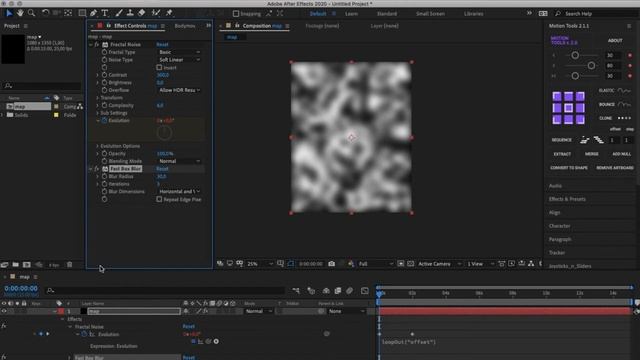The image size is (640, 360).
Task: Toggle Fractal Noise fx effect switch
Action: pos(97,44)
